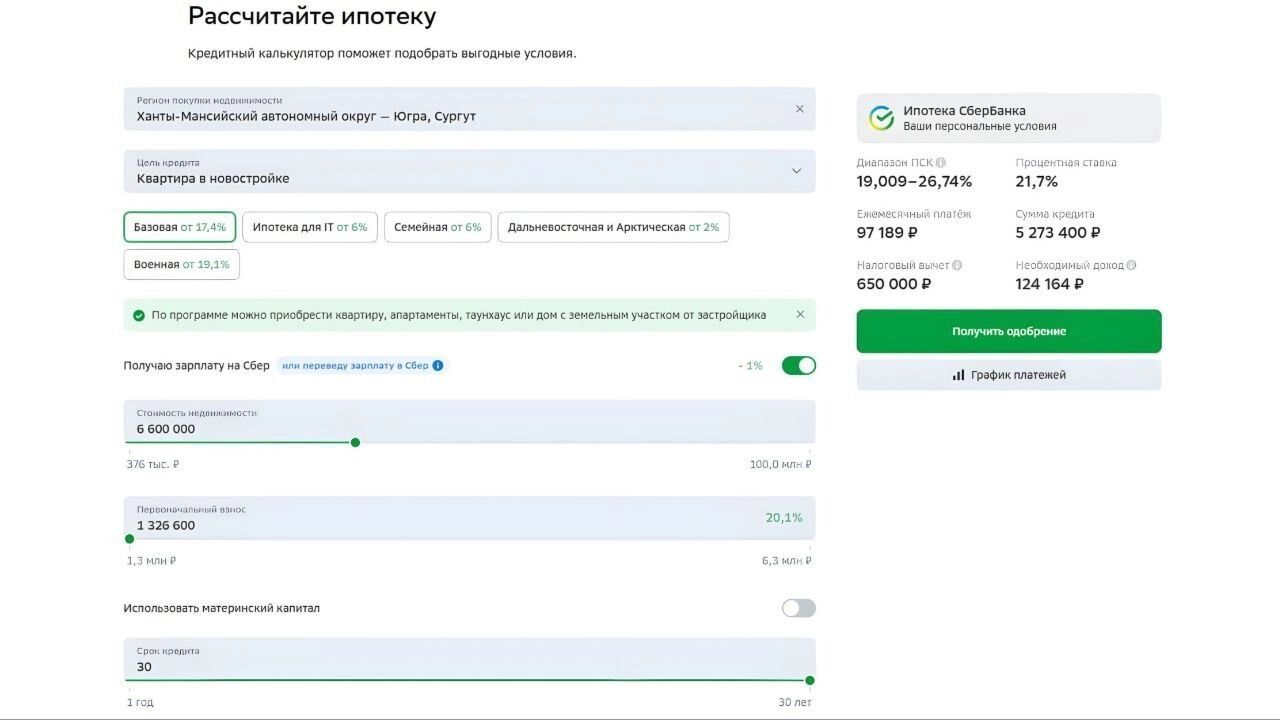Viewport: 1280px width, 720px height.
Task: Expand the Цель кредита dropdown
Action: tap(796, 171)
